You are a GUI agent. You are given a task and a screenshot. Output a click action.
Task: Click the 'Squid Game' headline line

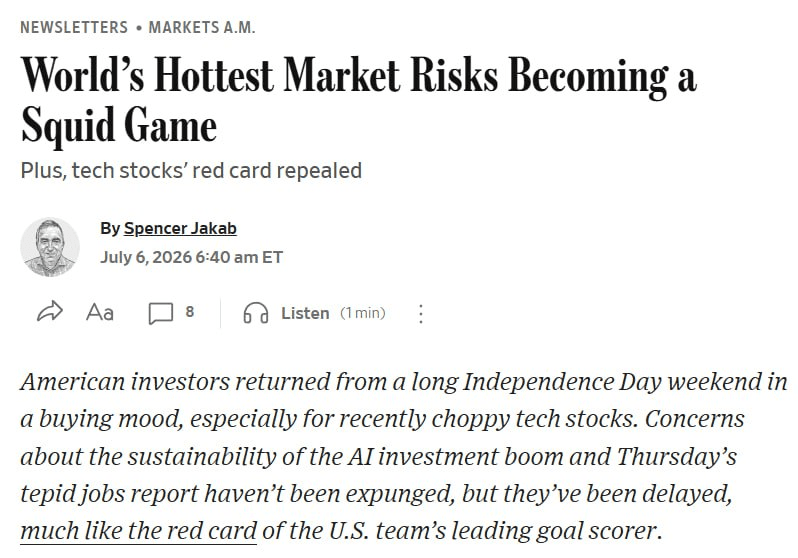point(119,125)
